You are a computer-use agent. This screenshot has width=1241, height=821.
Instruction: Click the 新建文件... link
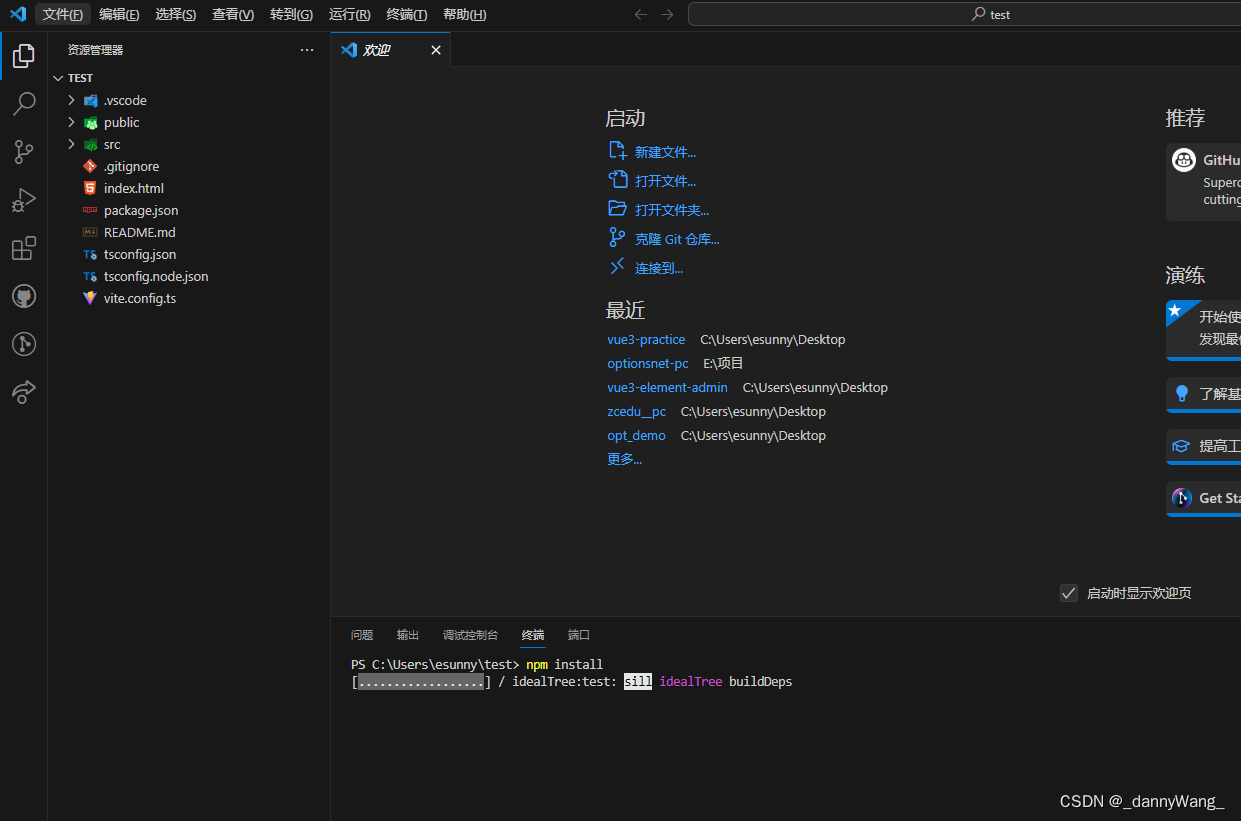pyautogui.click(x=665, y=152)
